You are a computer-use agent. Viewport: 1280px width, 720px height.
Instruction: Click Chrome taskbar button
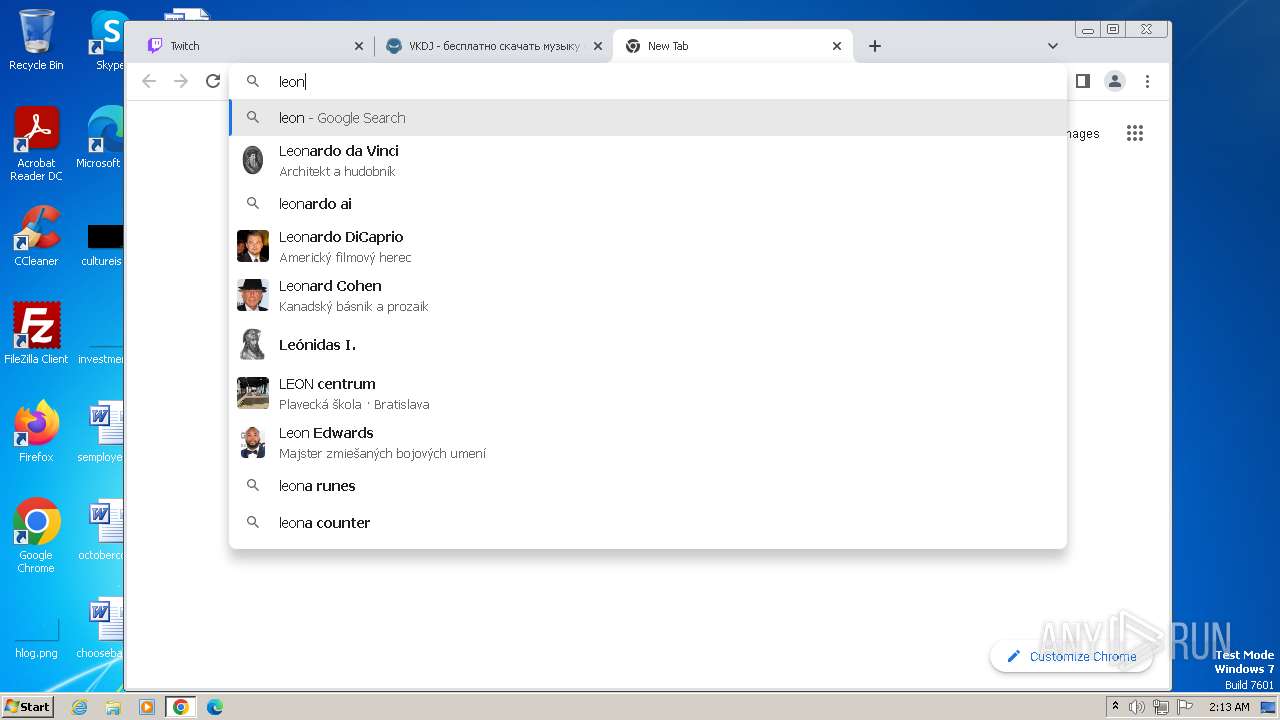[180, 707]
